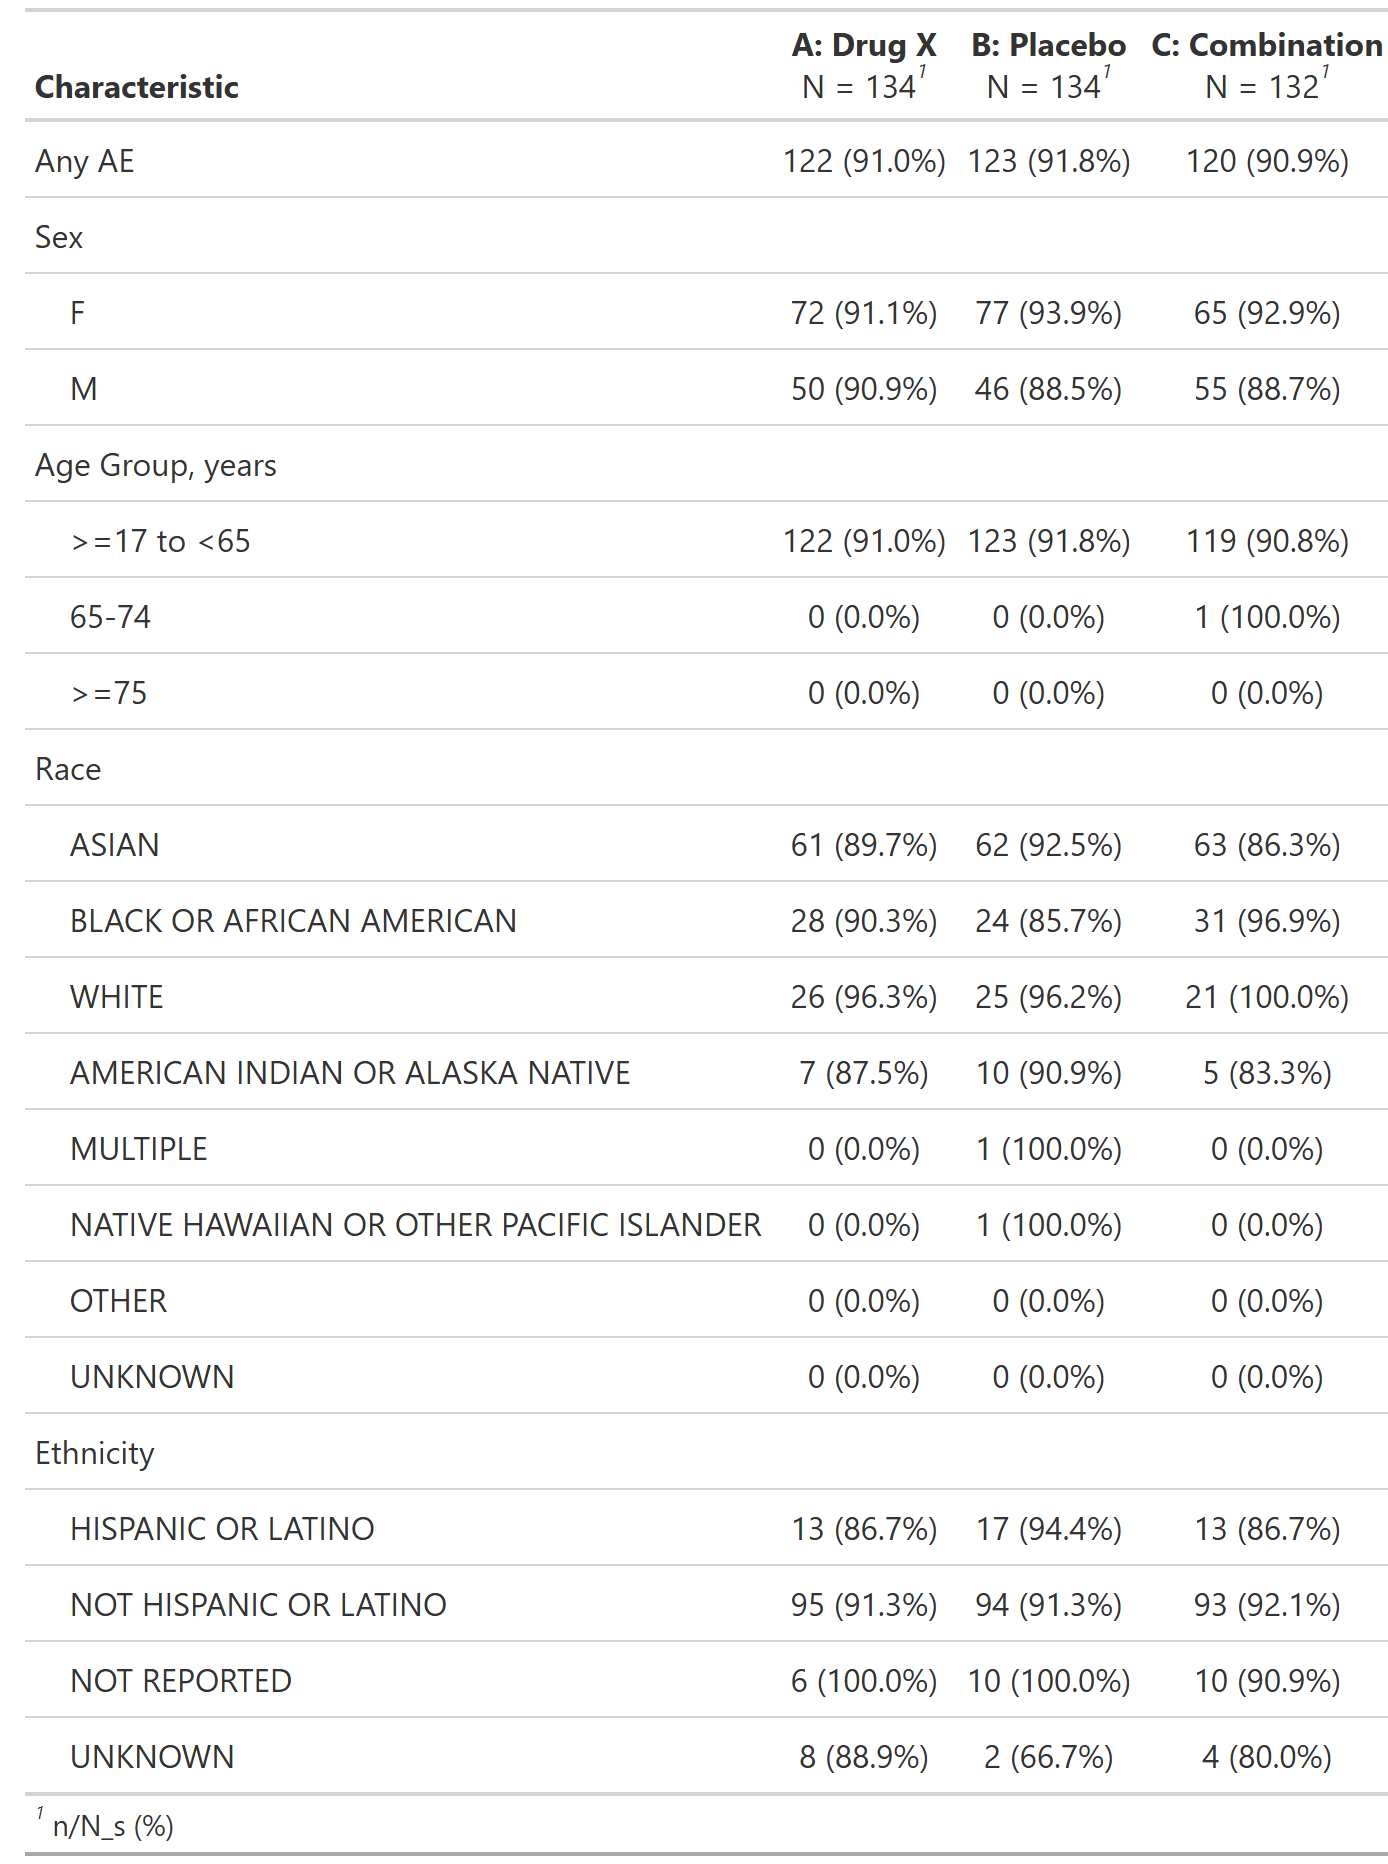Click Combination value for Any AE
This screenshot has height=1864, width=1388.
point(1266,161)
